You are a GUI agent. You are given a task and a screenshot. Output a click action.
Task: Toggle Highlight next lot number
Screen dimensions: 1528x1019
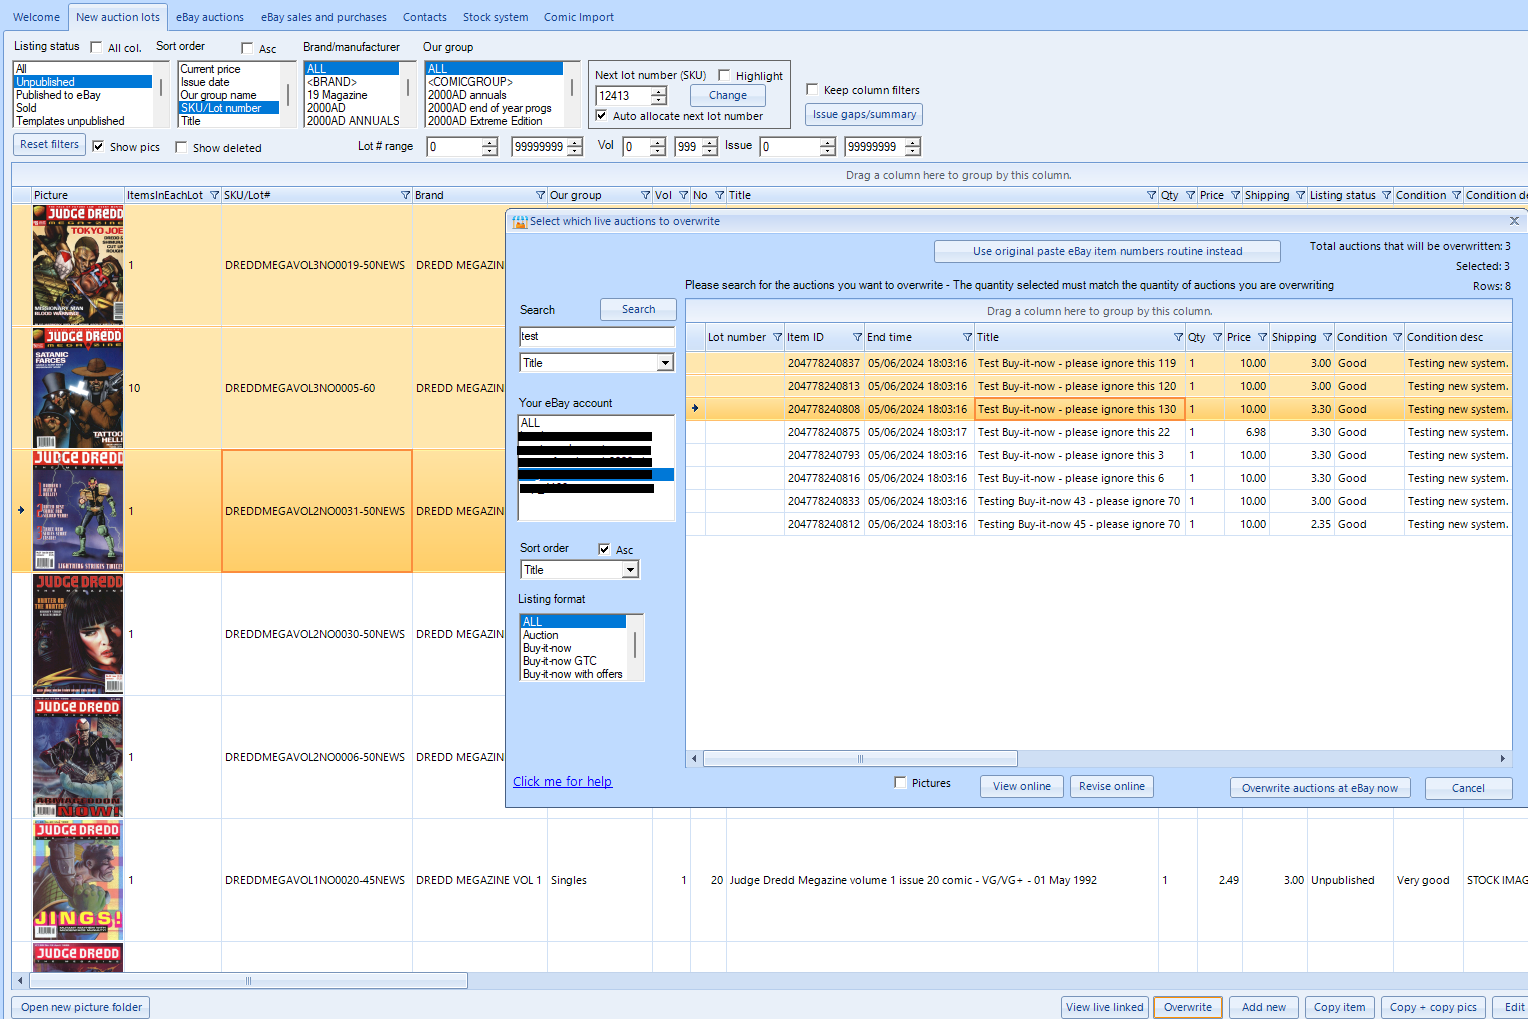(x=724, y=75)
